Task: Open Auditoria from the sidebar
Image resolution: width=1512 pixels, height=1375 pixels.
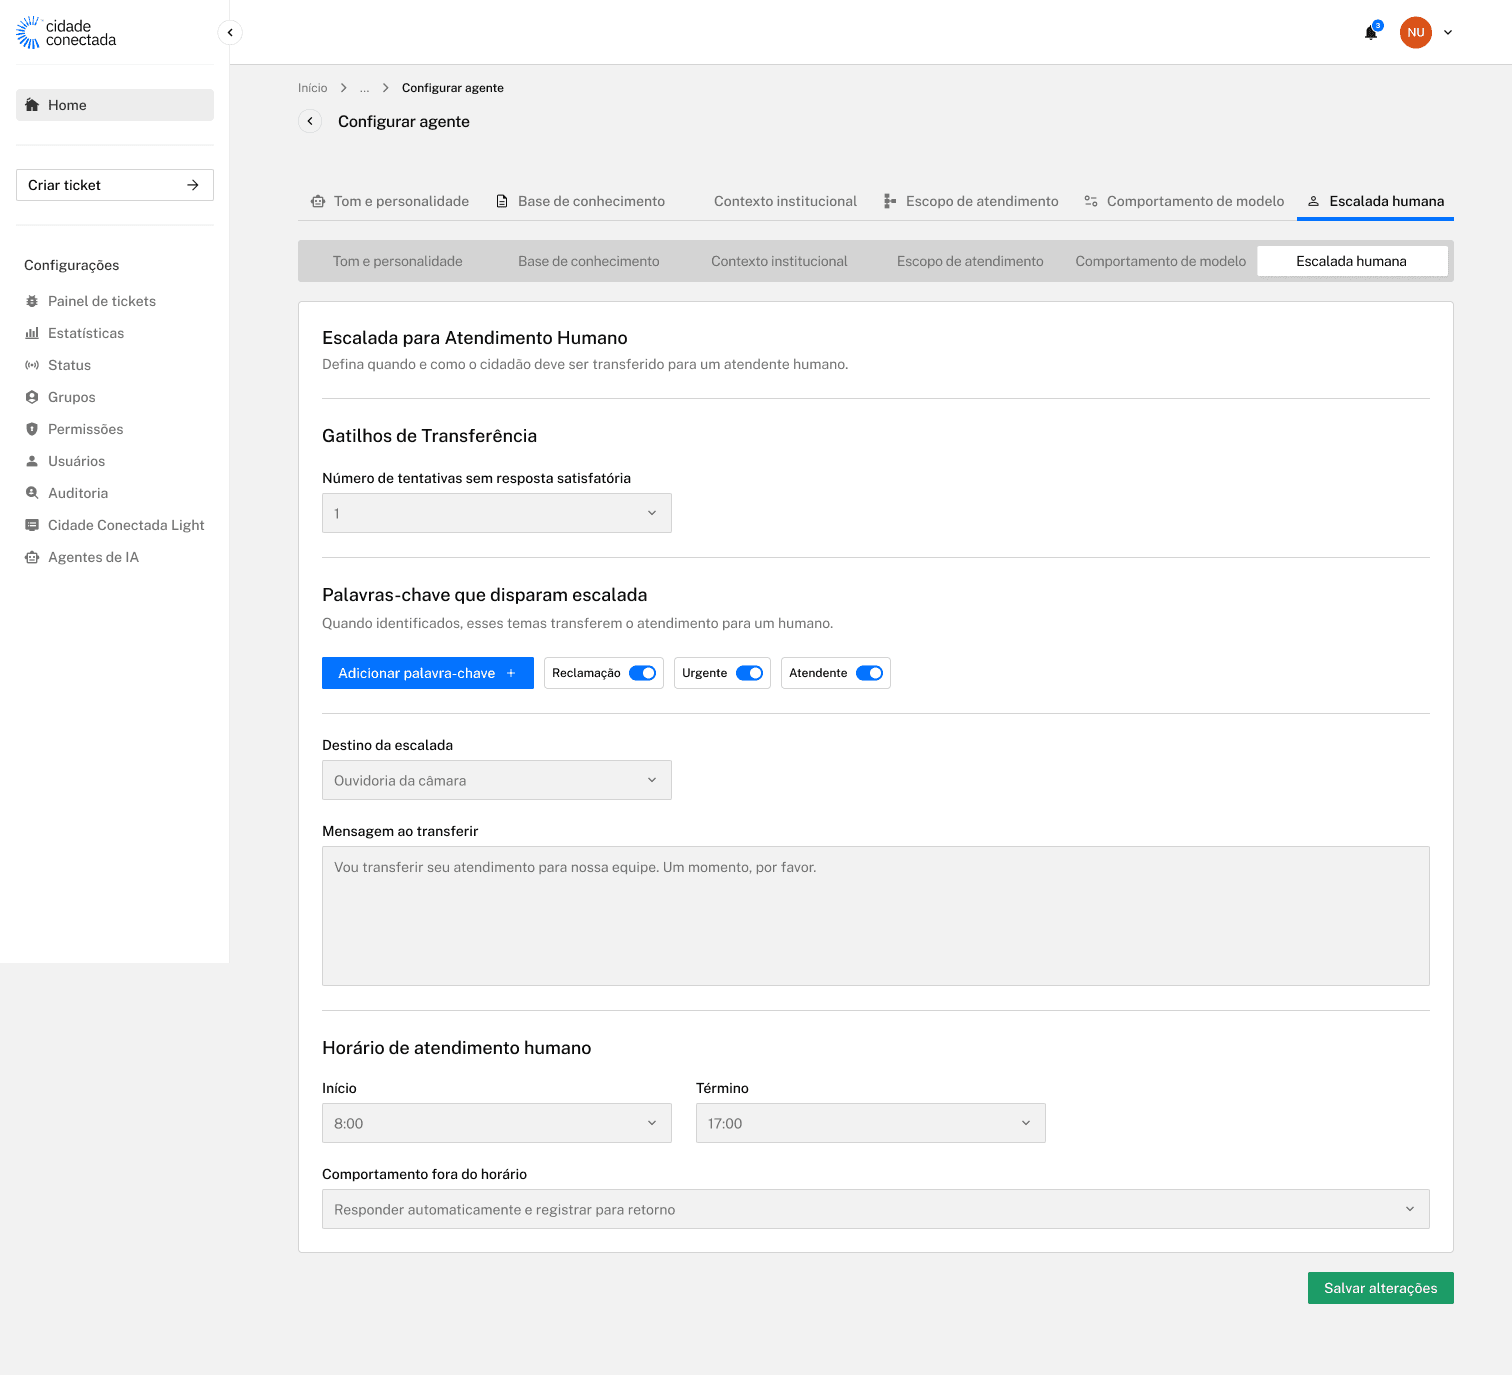Action: click(x=78, y=493)
